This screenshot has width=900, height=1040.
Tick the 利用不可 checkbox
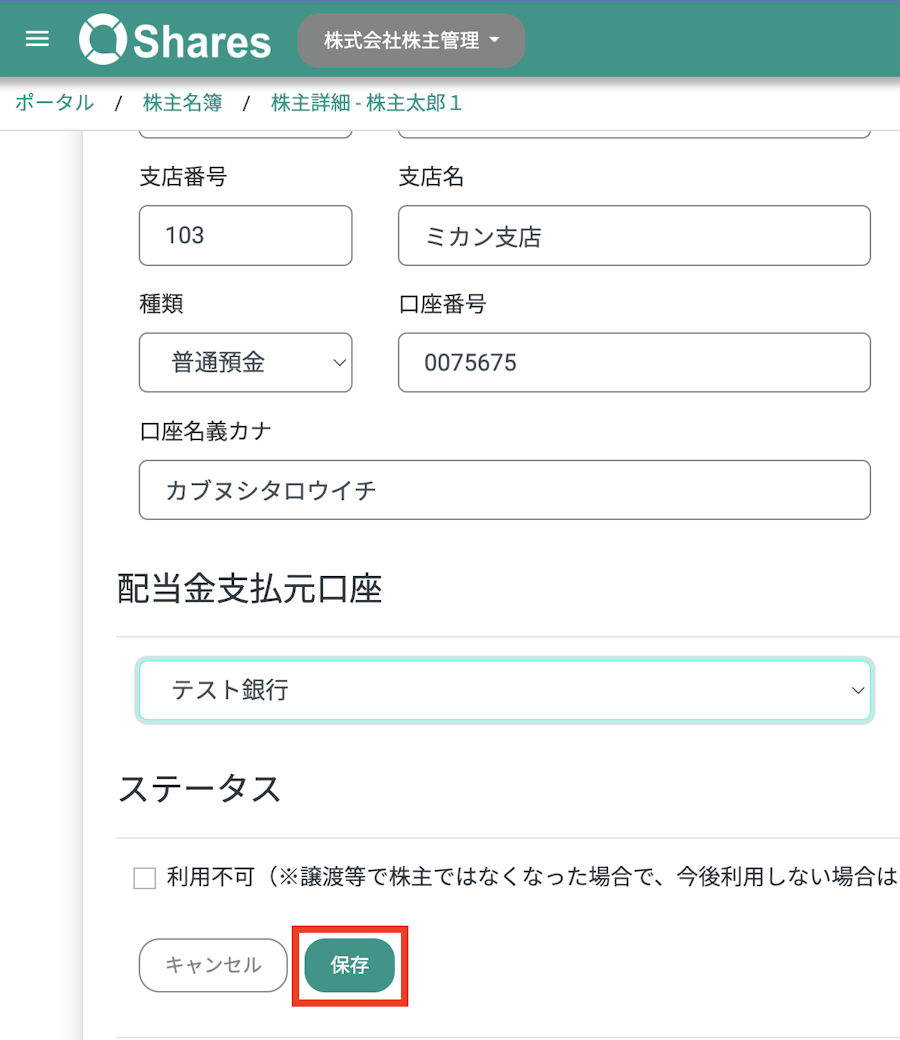pyautogui.click(x=145, y=878)
